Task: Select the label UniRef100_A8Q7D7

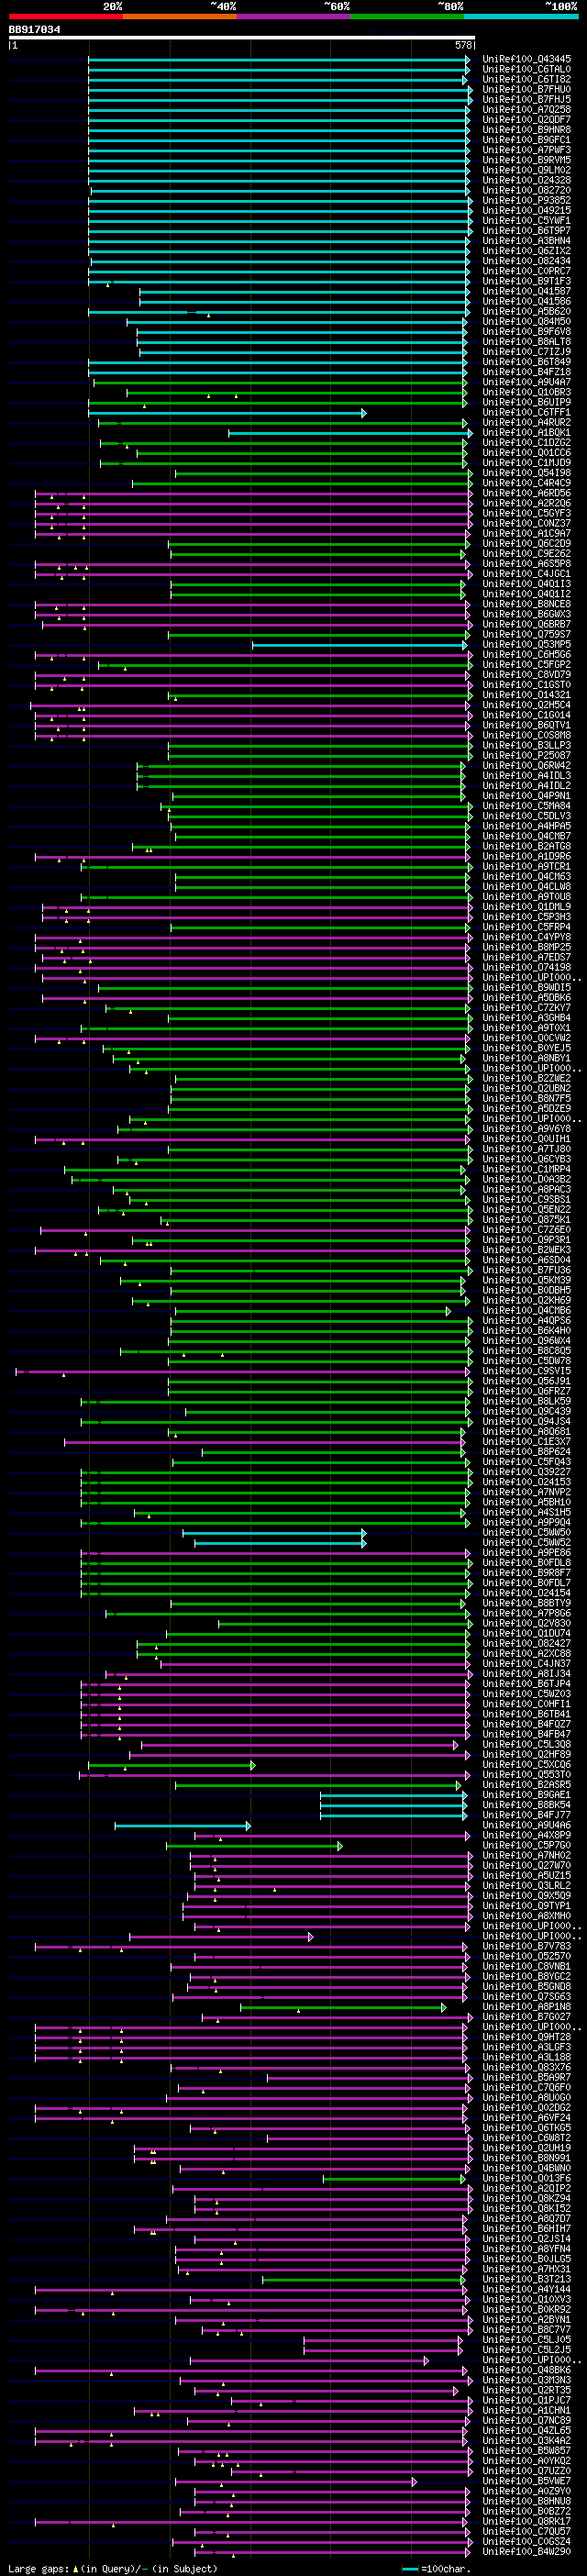Action: (527, 2218)
